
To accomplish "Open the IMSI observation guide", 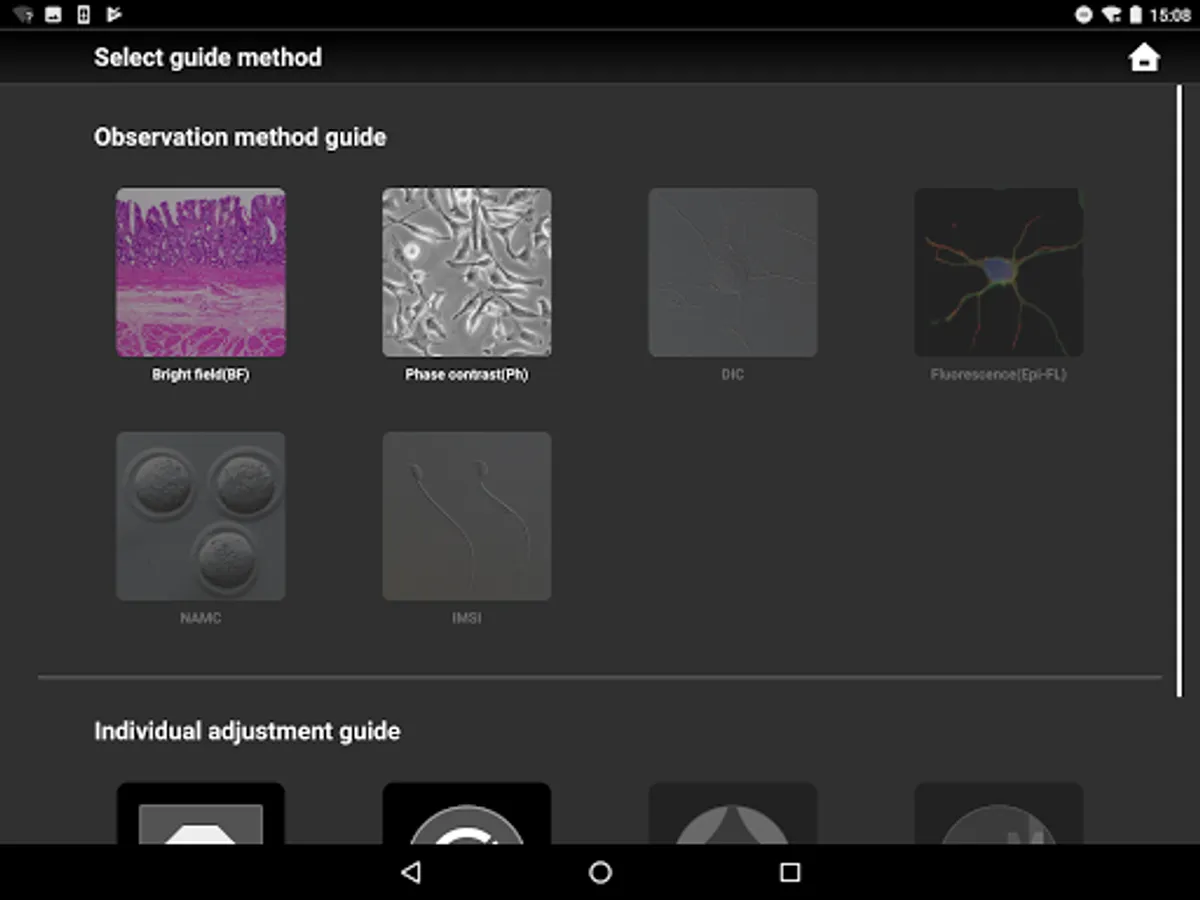I will [x=466, y=516].
